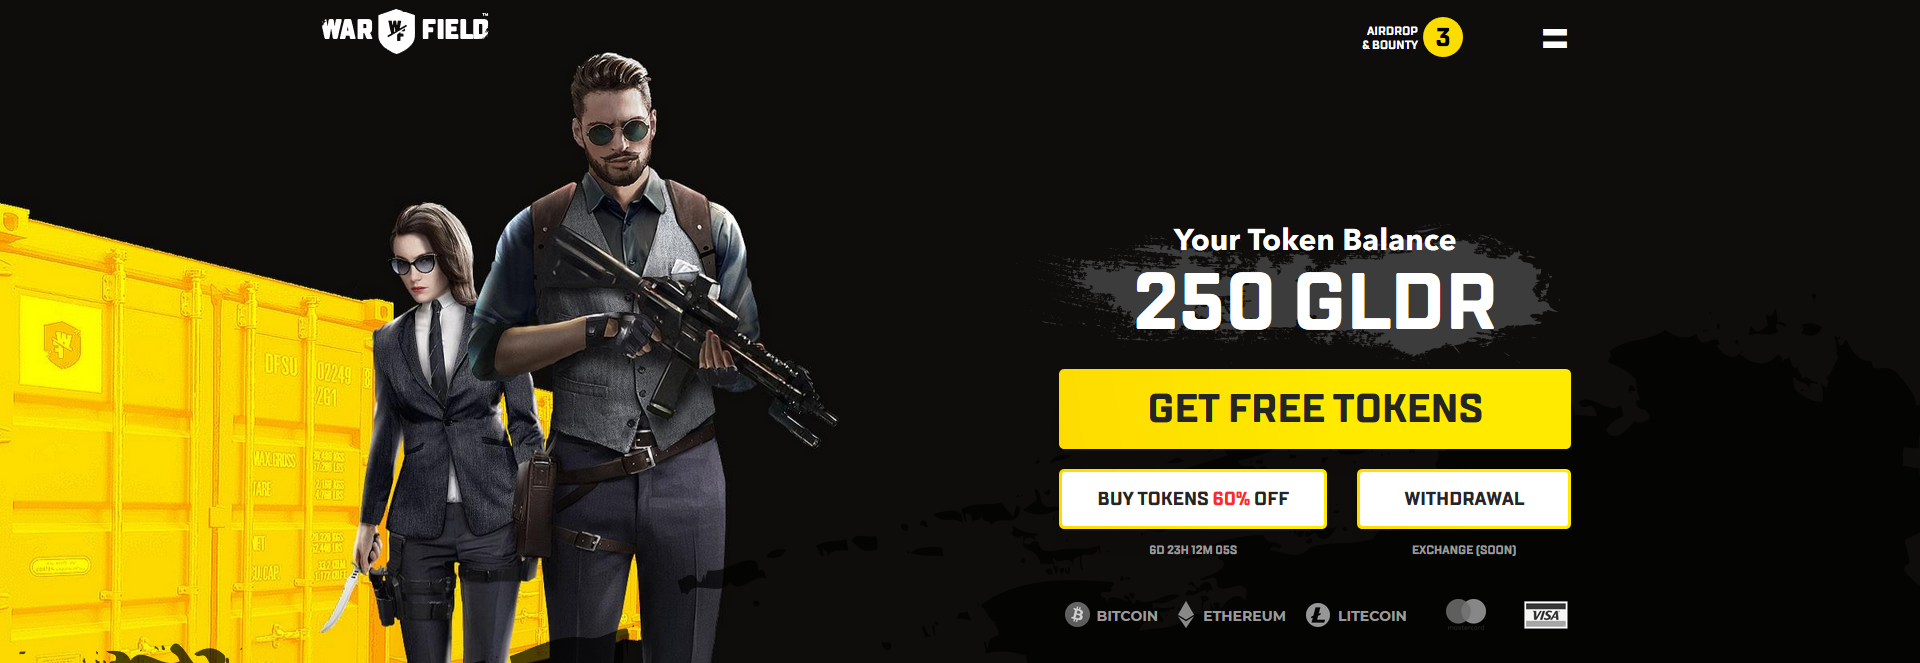
Task: Click the Litecoin label text
Action: point(1372,616)
